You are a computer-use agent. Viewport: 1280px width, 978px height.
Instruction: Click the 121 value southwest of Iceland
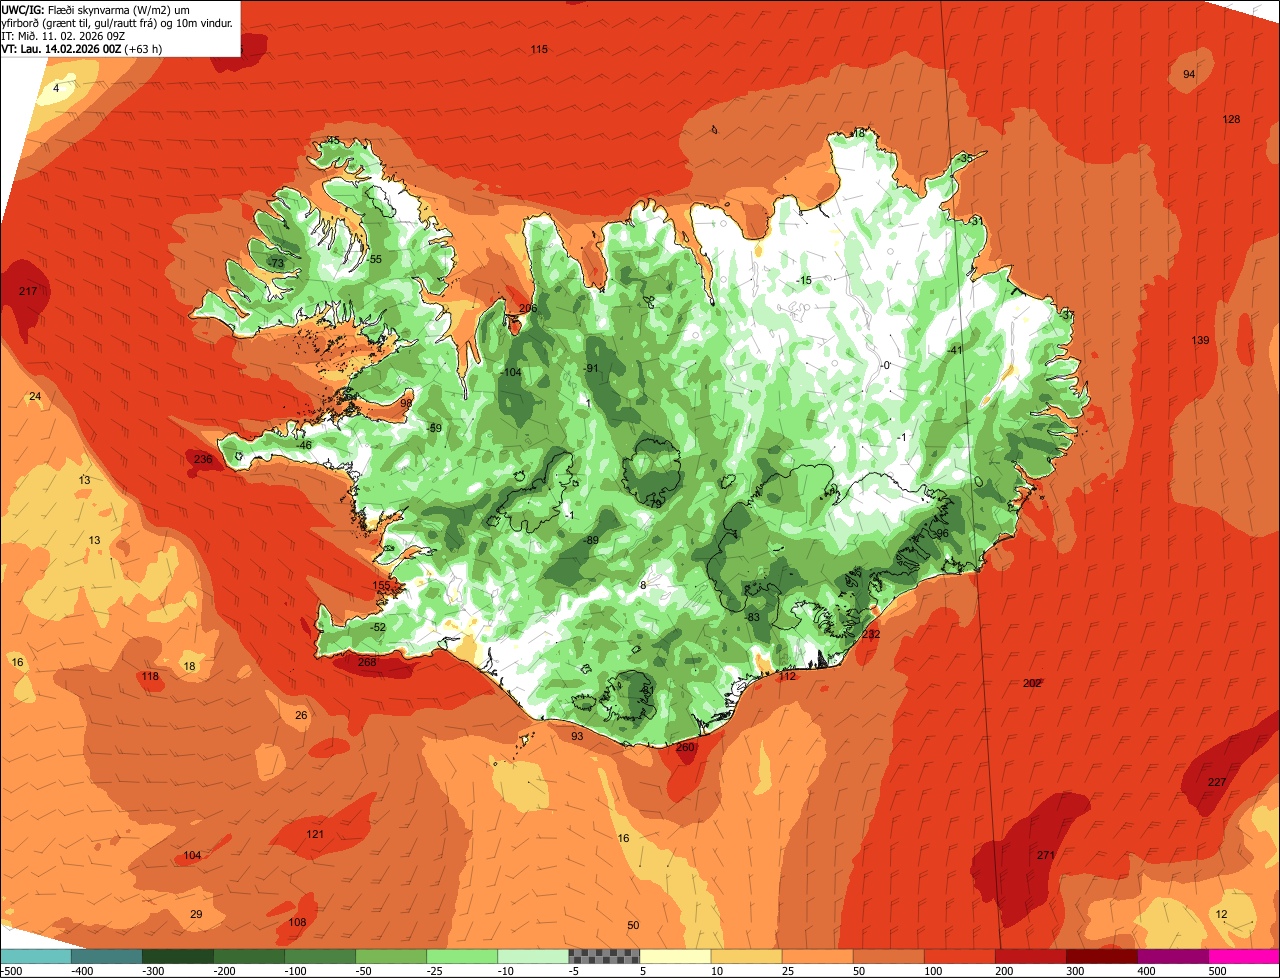[315, 835]
